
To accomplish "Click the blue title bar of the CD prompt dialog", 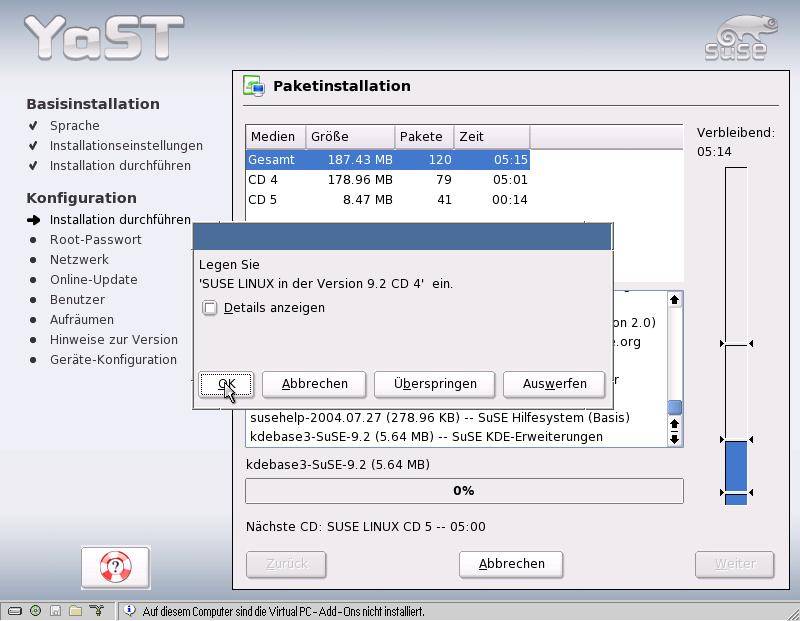I will point(402,236).
